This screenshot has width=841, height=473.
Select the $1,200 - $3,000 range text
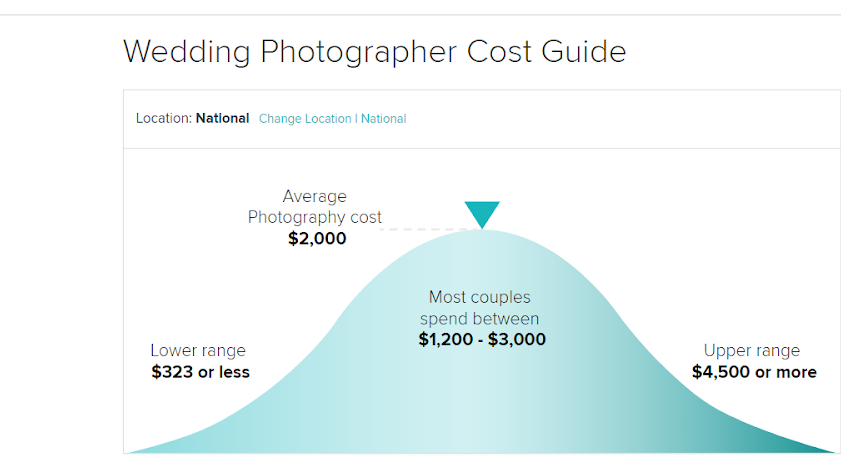tap(482, 339)
